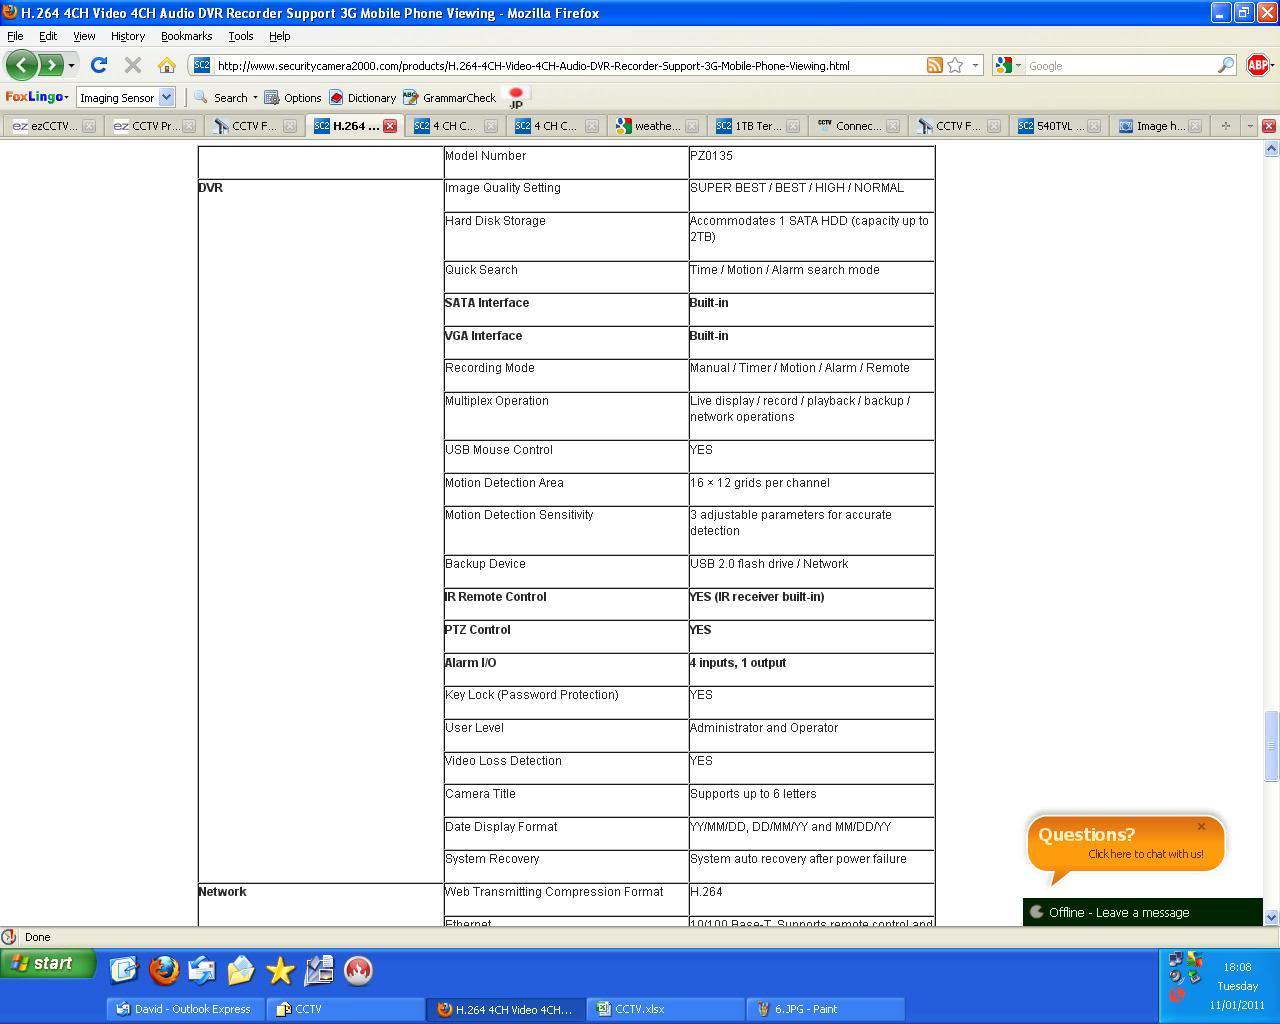Click the FoxLingo Dictionary button
This screenshot has width=1280, height=1024.
(x=363, y=98)
